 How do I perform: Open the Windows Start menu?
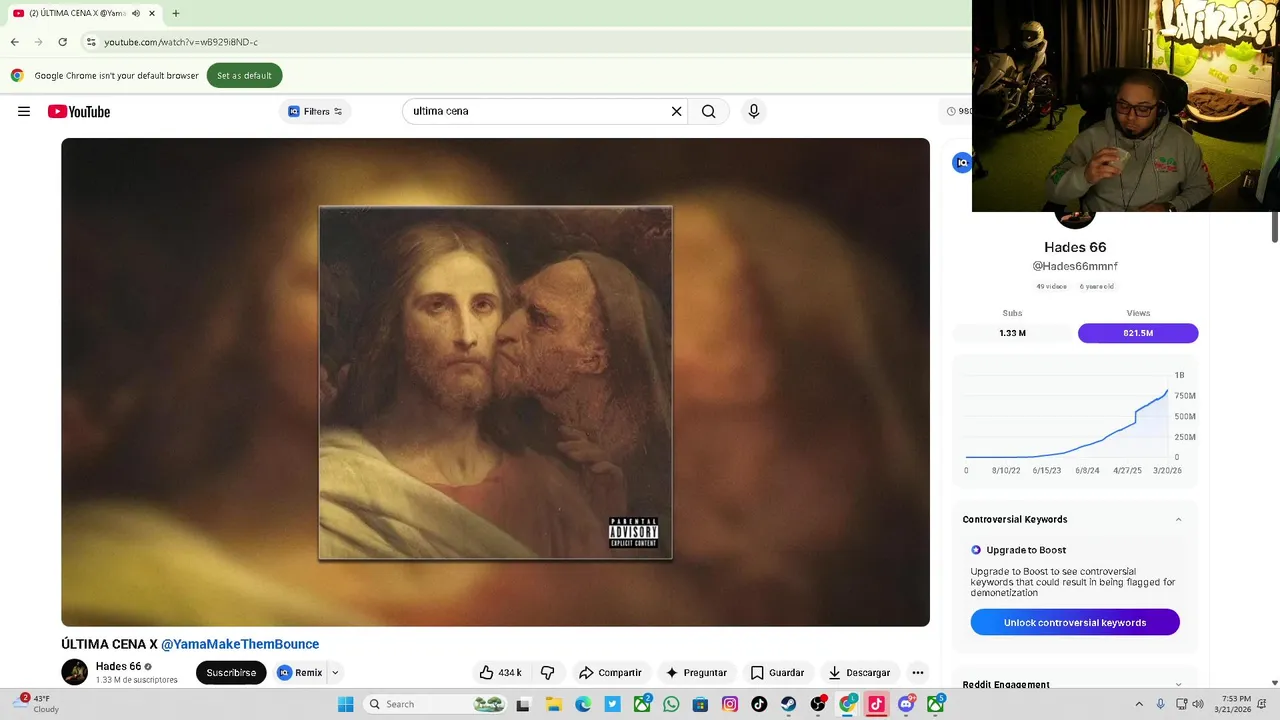(x=345, y=704)
